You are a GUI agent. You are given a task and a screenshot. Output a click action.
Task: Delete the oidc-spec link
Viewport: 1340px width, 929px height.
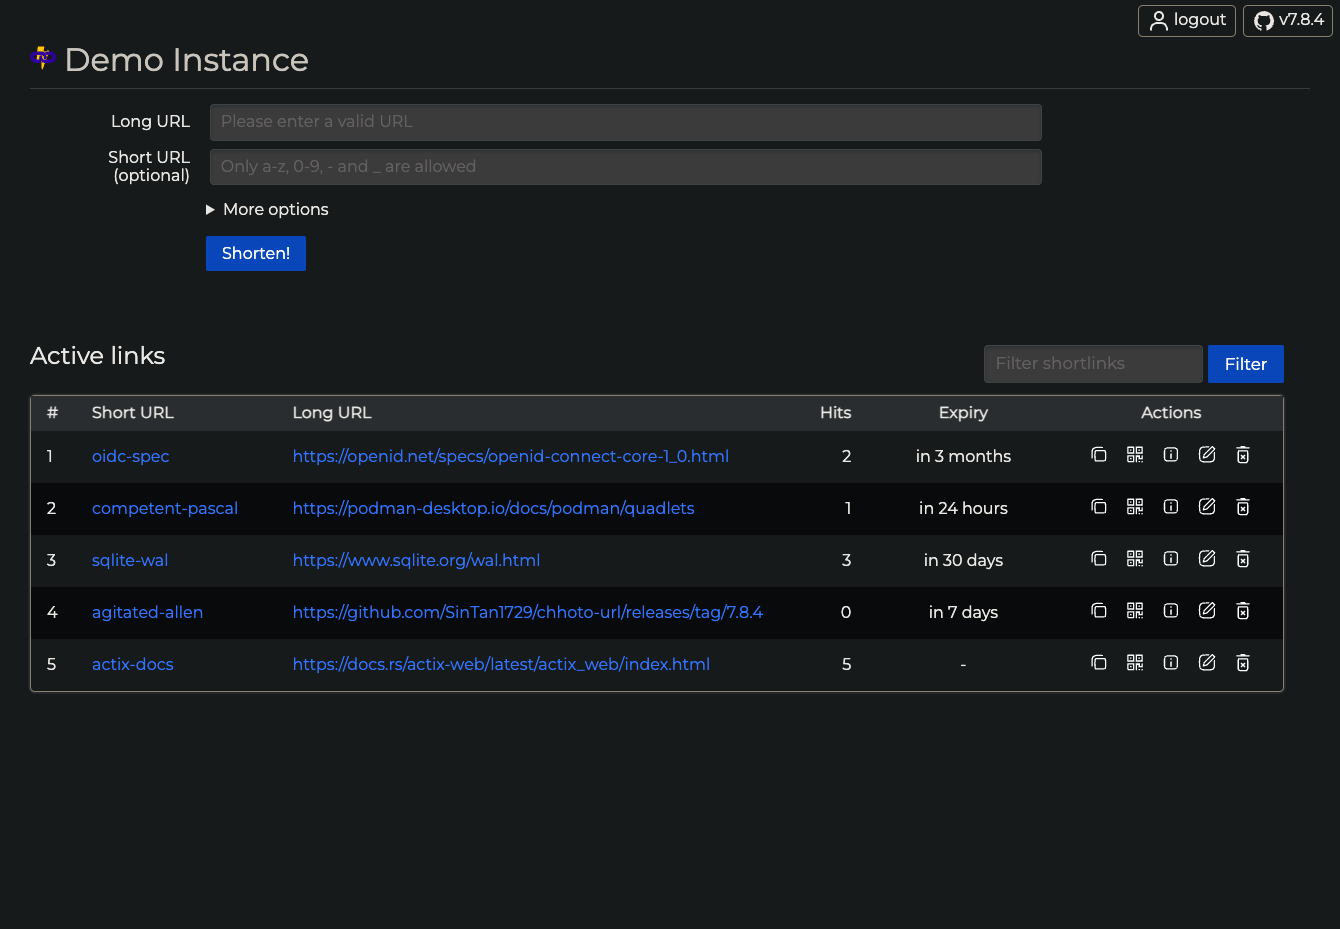[1243, 455]
